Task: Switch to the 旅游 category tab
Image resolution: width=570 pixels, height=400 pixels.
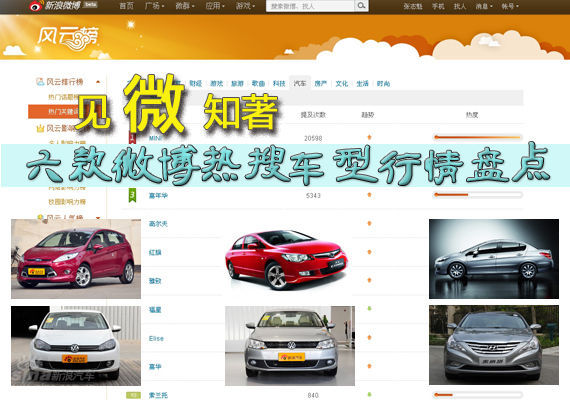Action: coord(237,84)
